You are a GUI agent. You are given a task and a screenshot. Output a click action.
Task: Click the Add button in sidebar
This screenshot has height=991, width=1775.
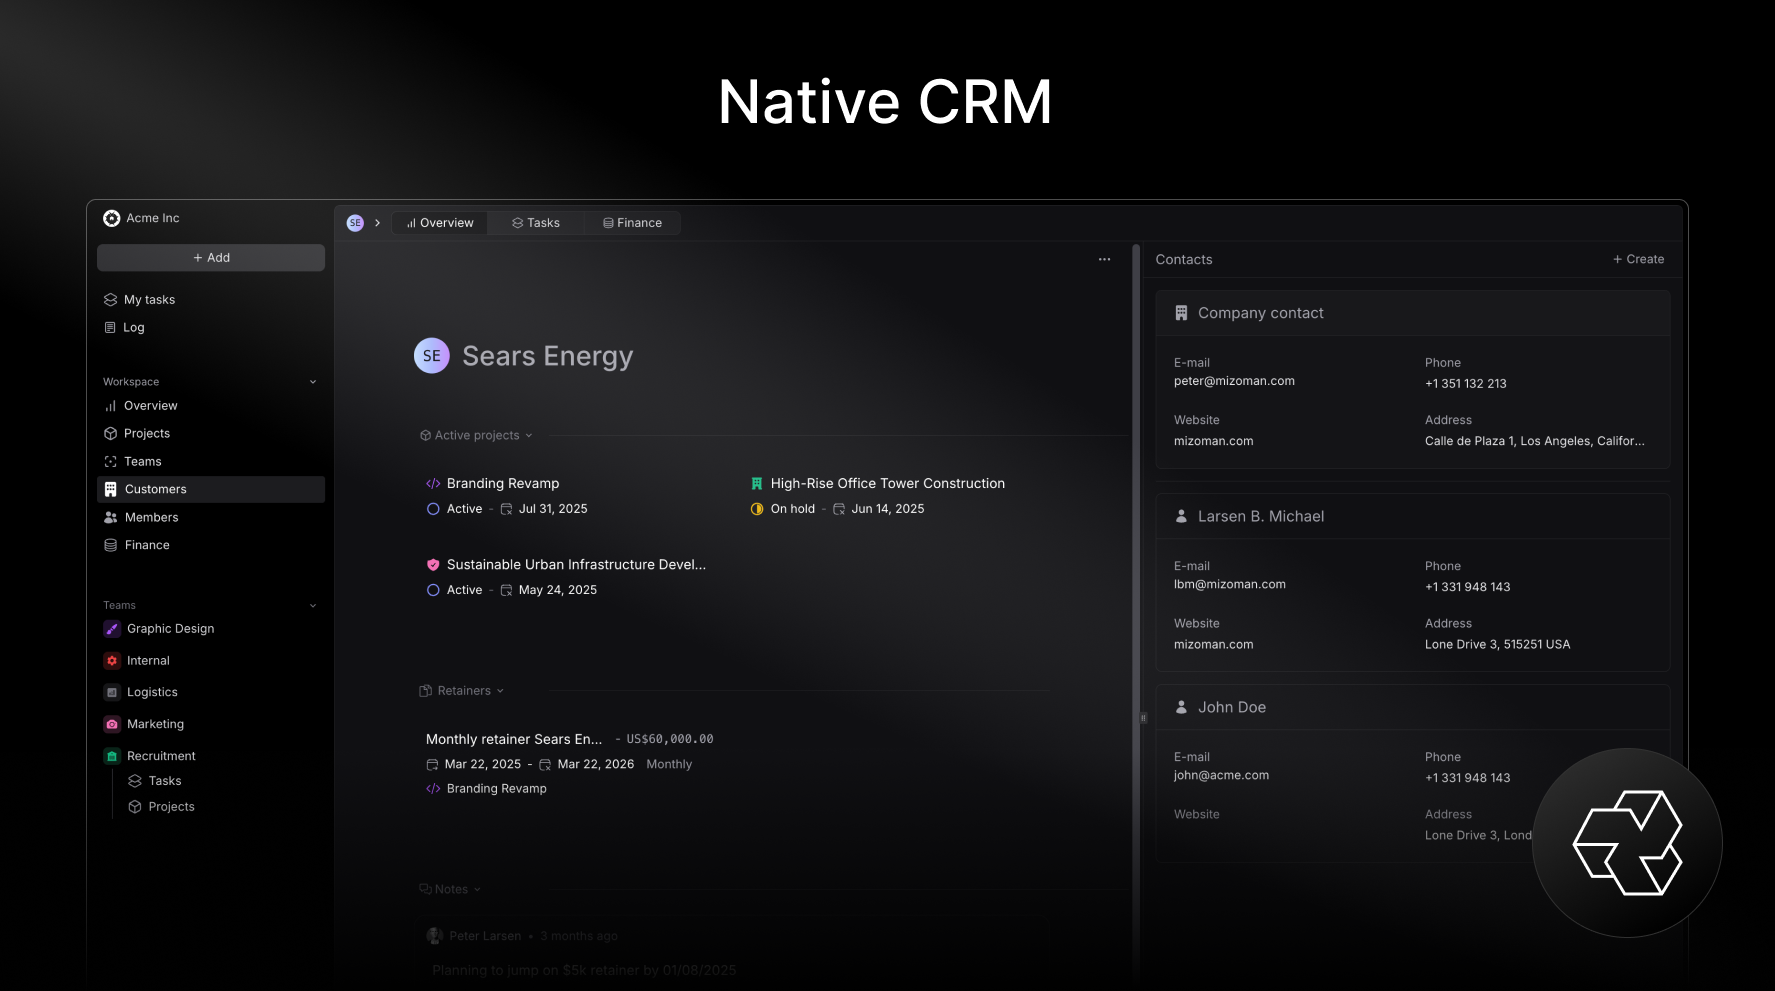(211, 258)
